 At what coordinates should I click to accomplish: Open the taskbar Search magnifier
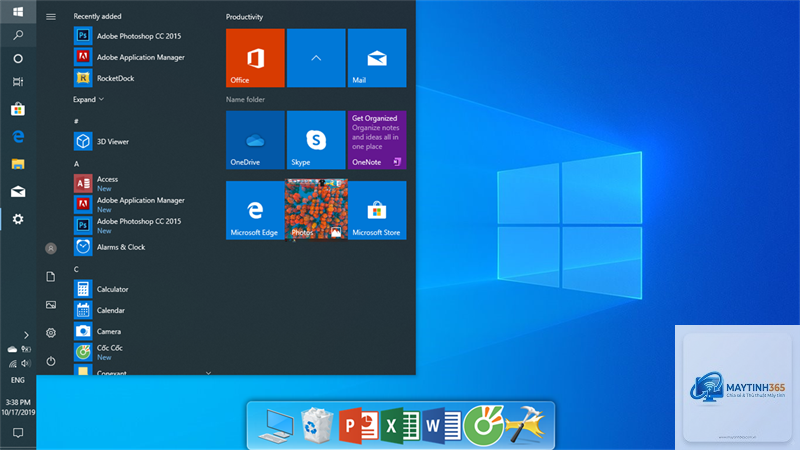click(18, 35)
